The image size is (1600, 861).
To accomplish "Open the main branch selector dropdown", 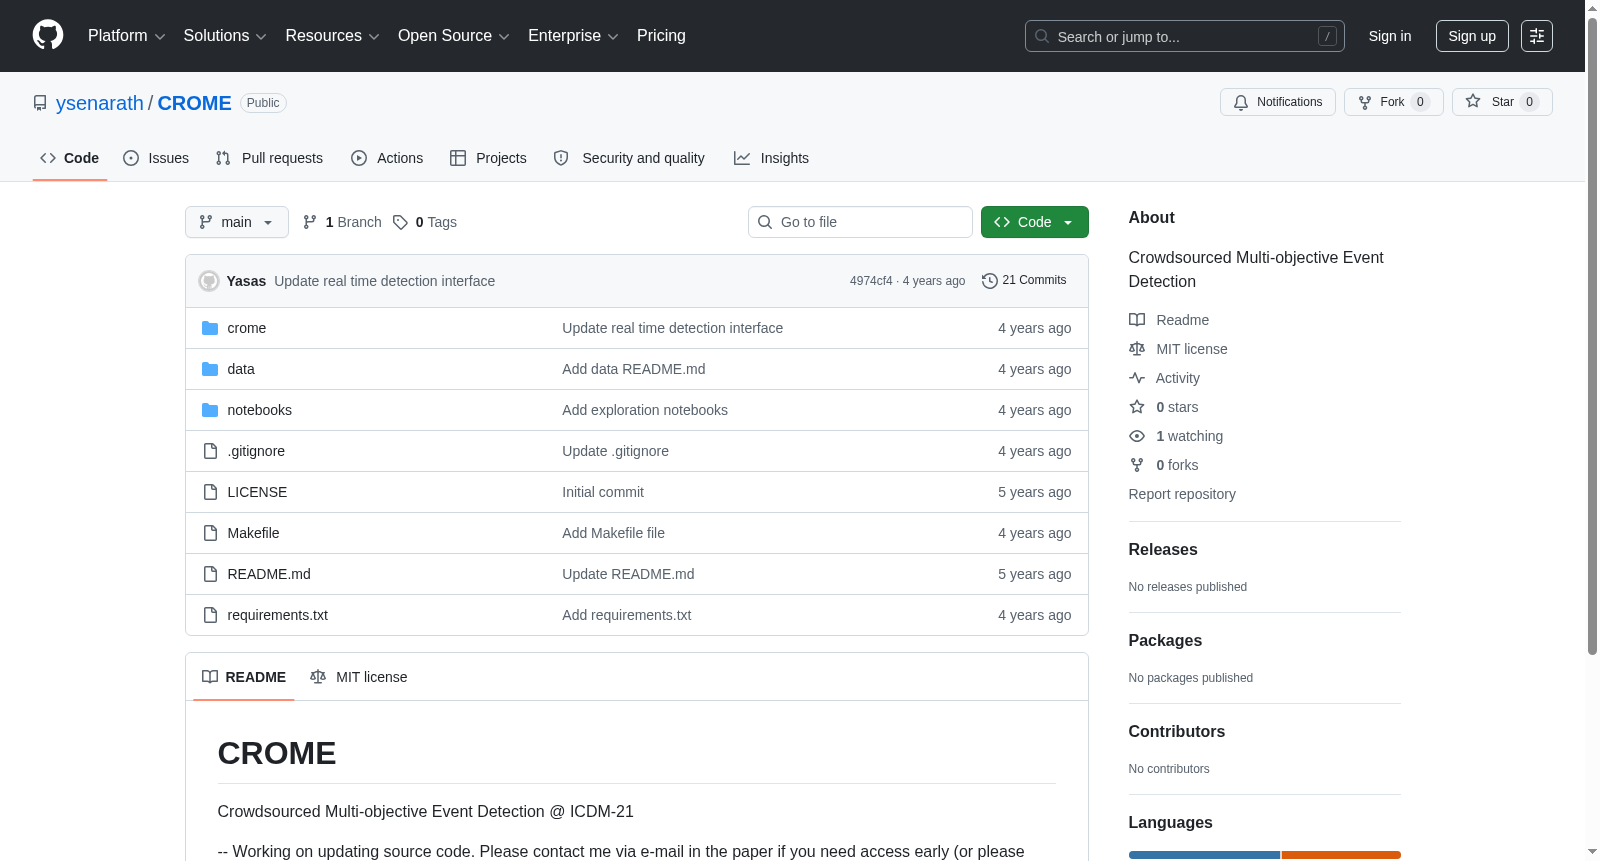I will pos(237,222).
